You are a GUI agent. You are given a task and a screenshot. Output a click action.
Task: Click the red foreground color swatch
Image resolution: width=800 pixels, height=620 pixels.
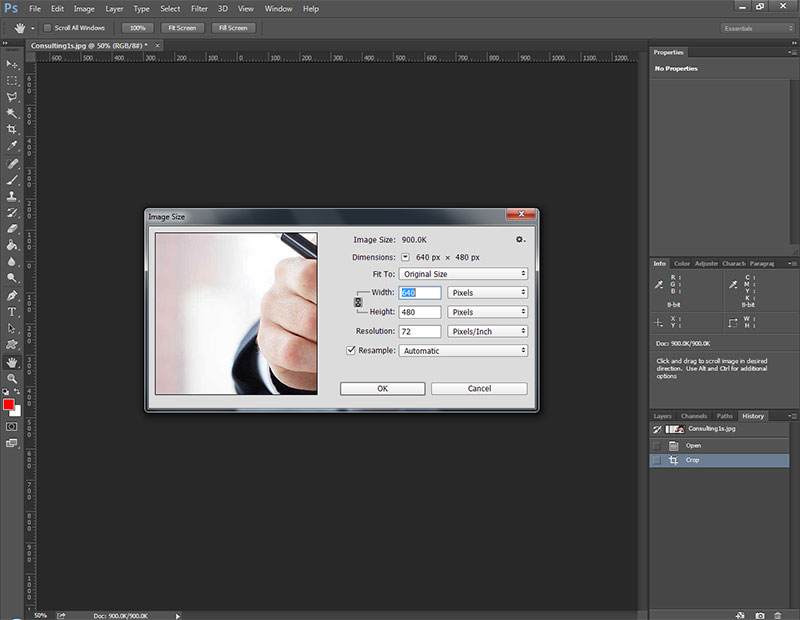9,405
